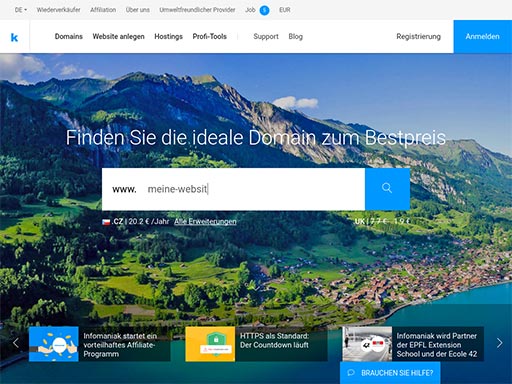512x384 pixels.
Task: Click the Registrierung link
Action: 418,36
